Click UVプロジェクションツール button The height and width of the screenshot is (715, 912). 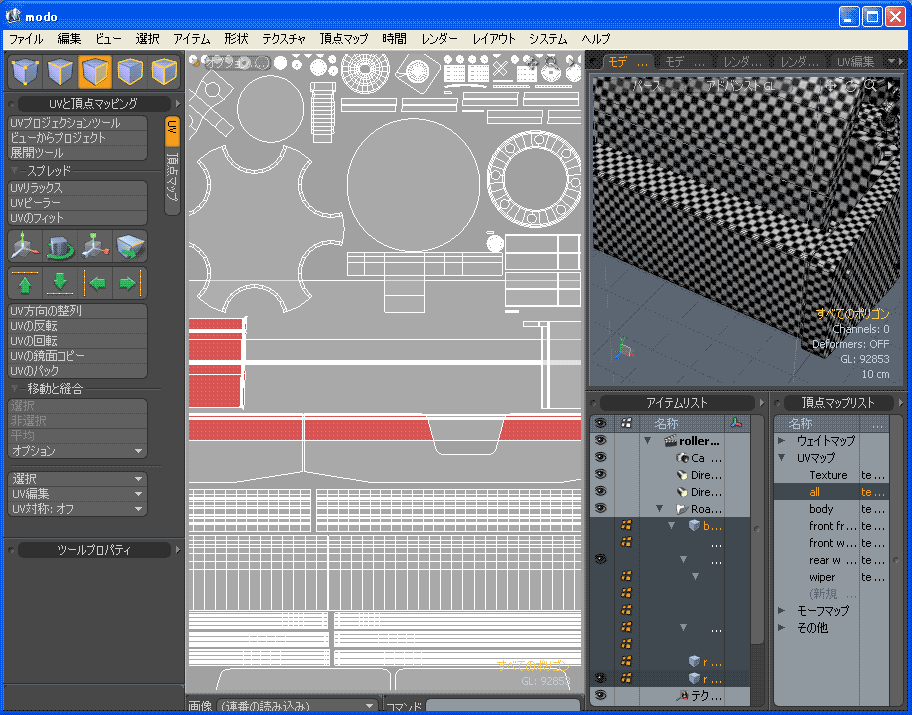tap(77, 123)
